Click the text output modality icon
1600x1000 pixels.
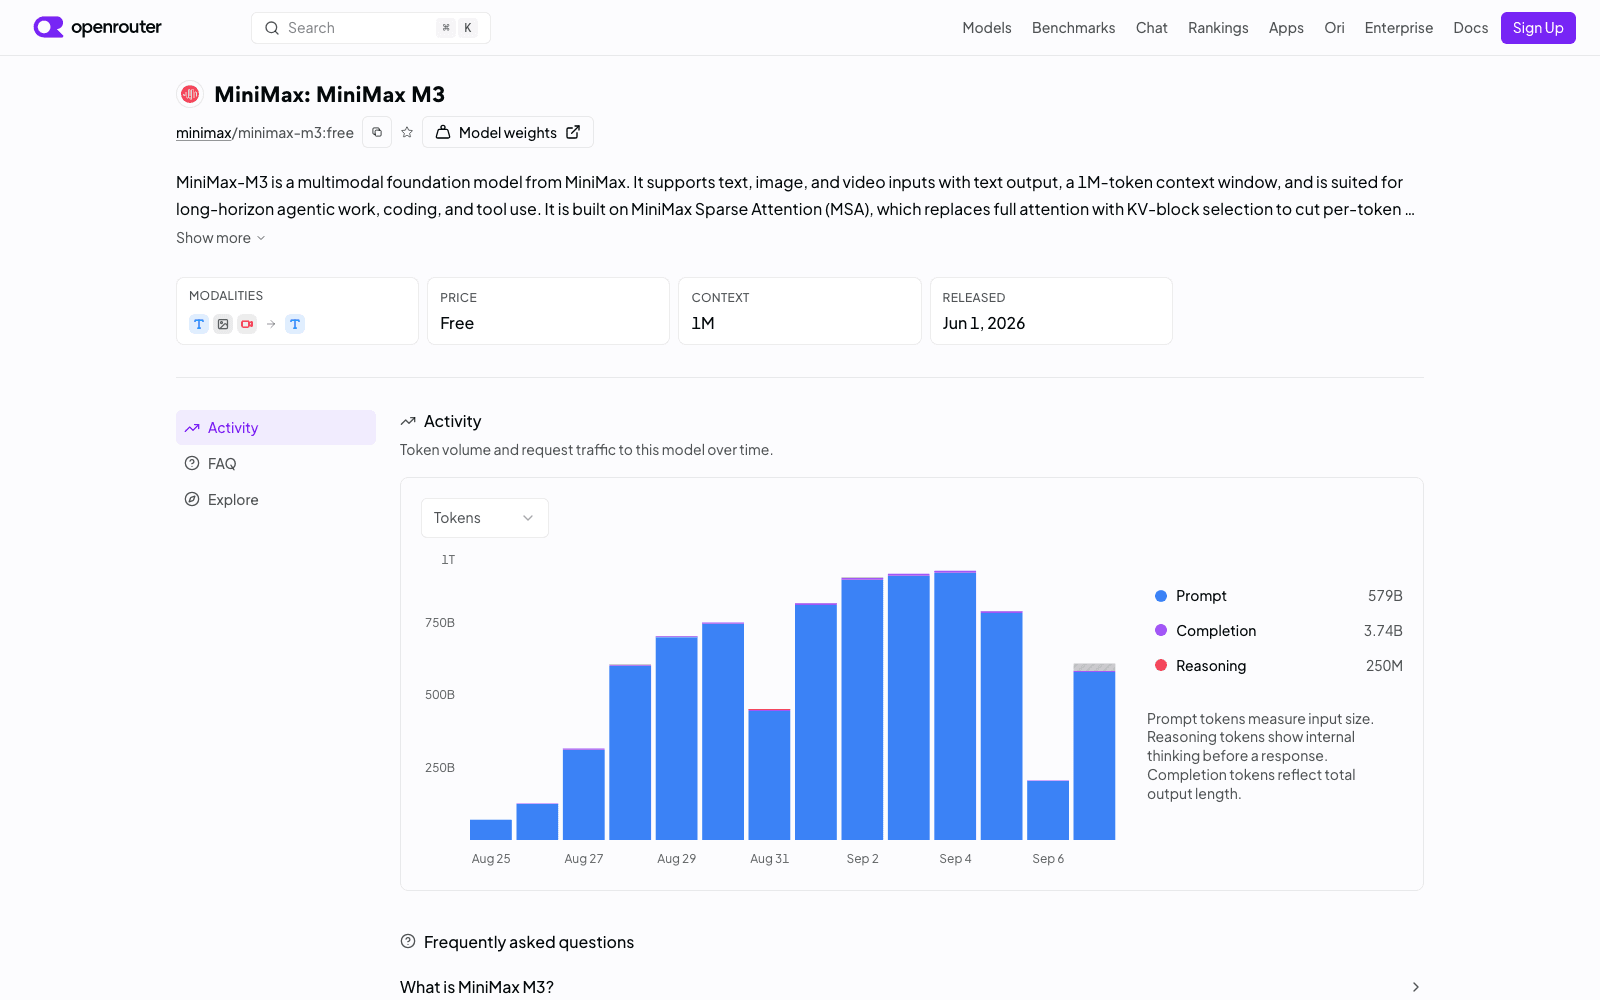295,324
